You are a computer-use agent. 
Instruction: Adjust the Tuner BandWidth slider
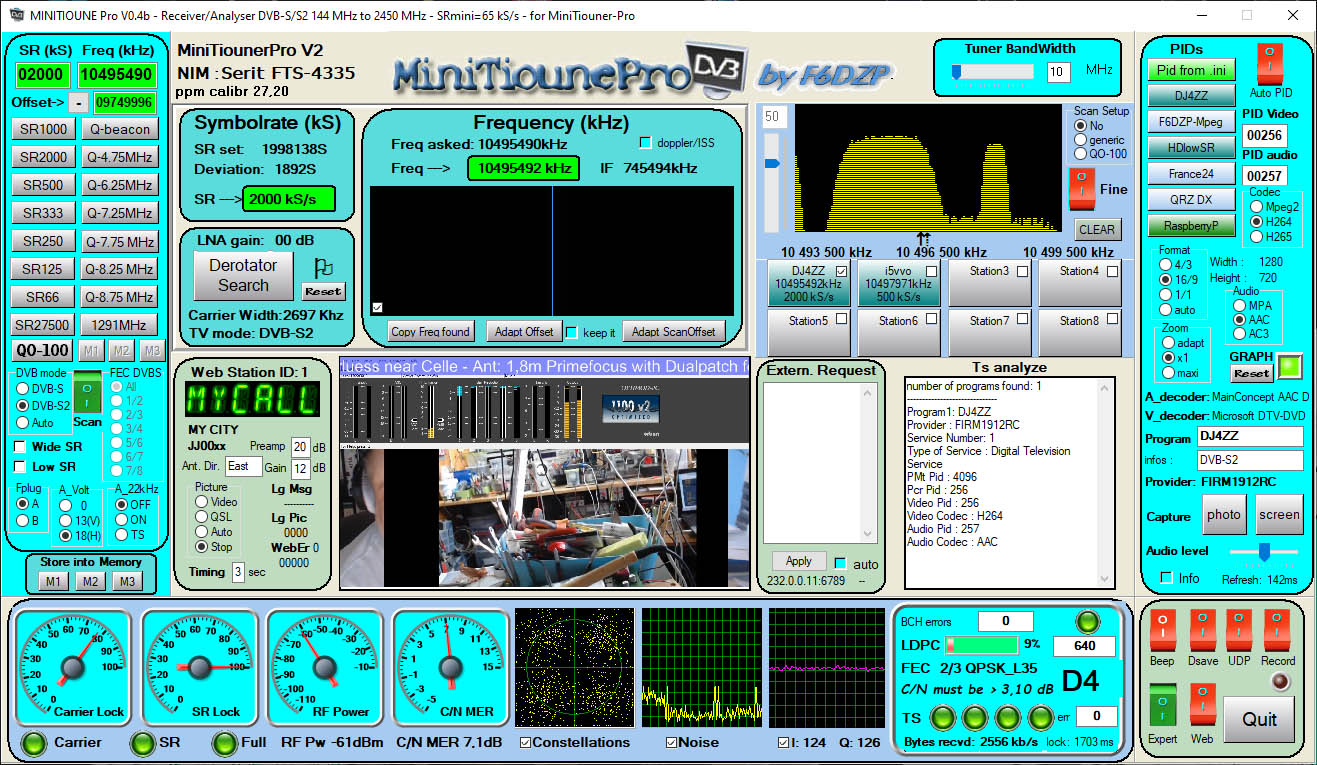(x=957, y=72)
